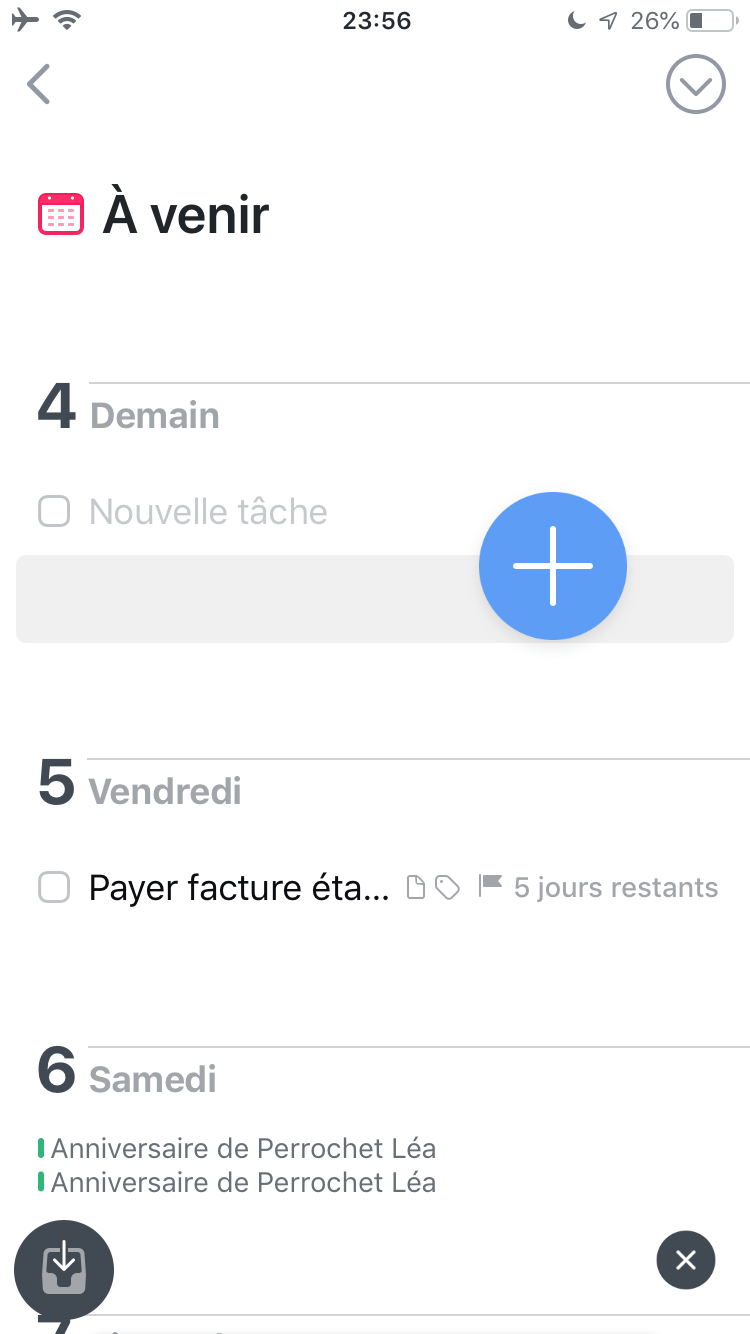Open Anniversaire de Perrochet Léa event
The height and width of the screenshot is (1334, 750).
(244, 1148)
